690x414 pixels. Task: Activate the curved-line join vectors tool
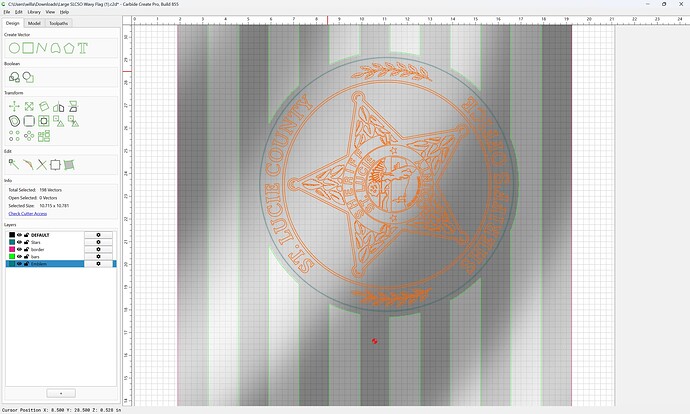pyautogui.click(x=28, y=165)
